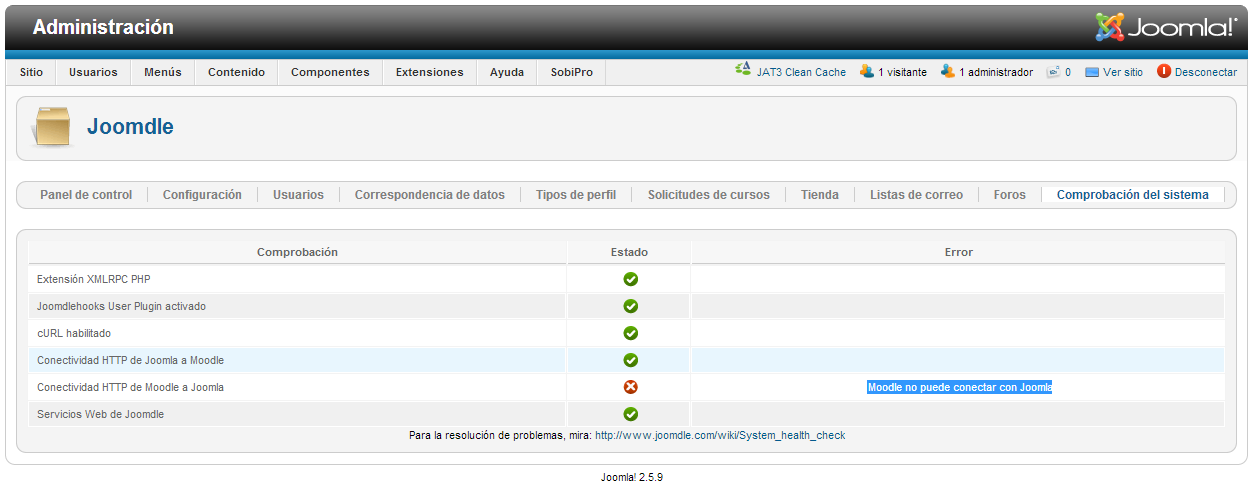Click the 1 administrador link
Image resolution: width=1253 pixels, height=499 pixels.
click(996, 72)
